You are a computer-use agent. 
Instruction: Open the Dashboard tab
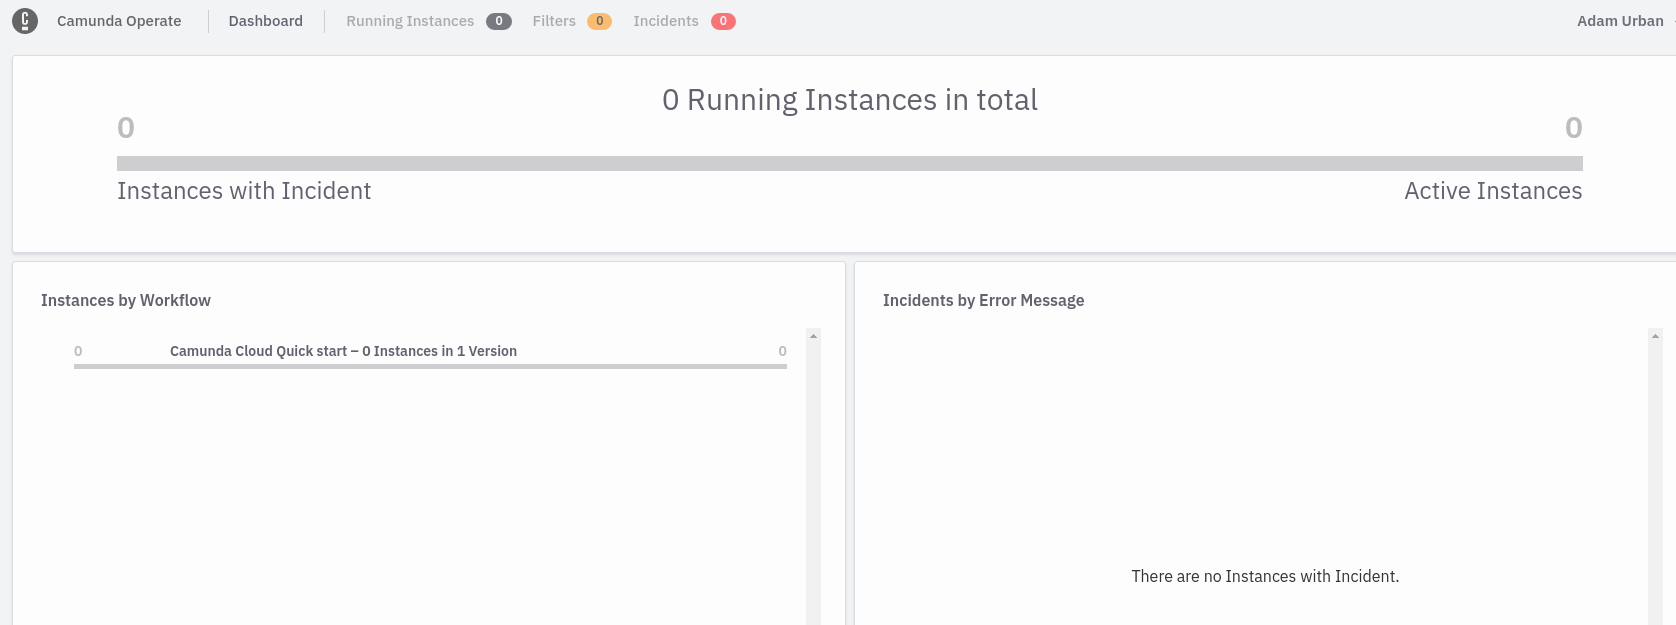click(x=265, y=21)
